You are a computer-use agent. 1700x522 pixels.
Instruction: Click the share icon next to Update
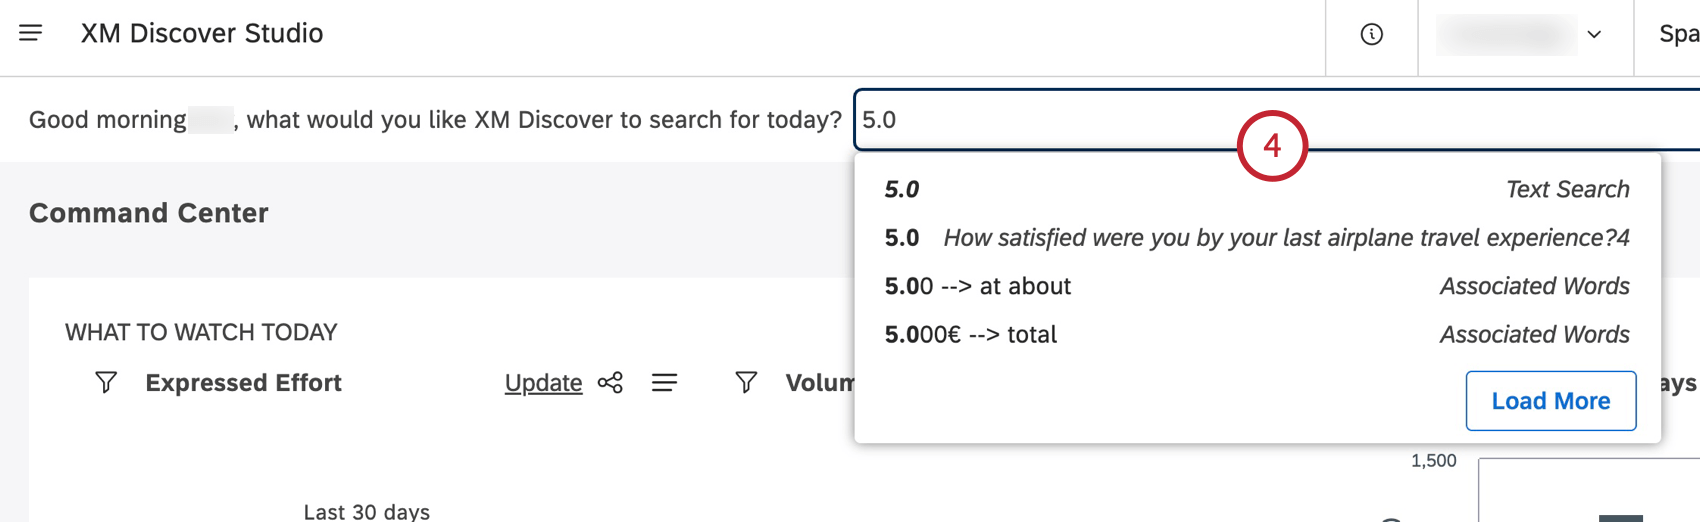point(610,383)
